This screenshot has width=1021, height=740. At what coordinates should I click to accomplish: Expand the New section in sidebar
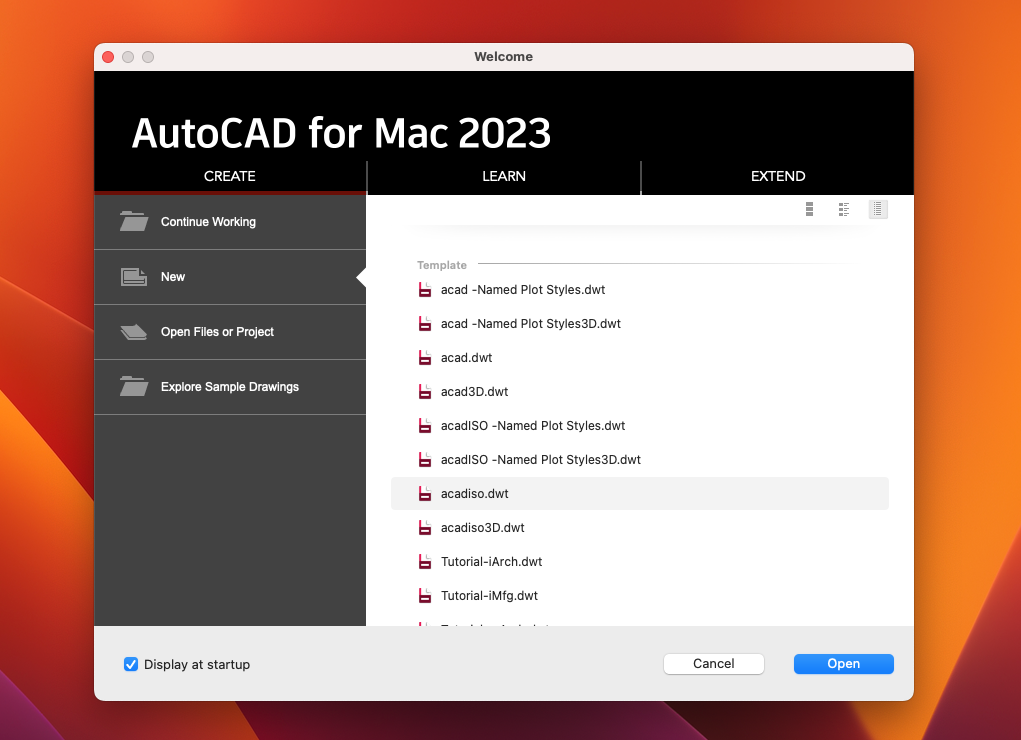click(230, 277)
